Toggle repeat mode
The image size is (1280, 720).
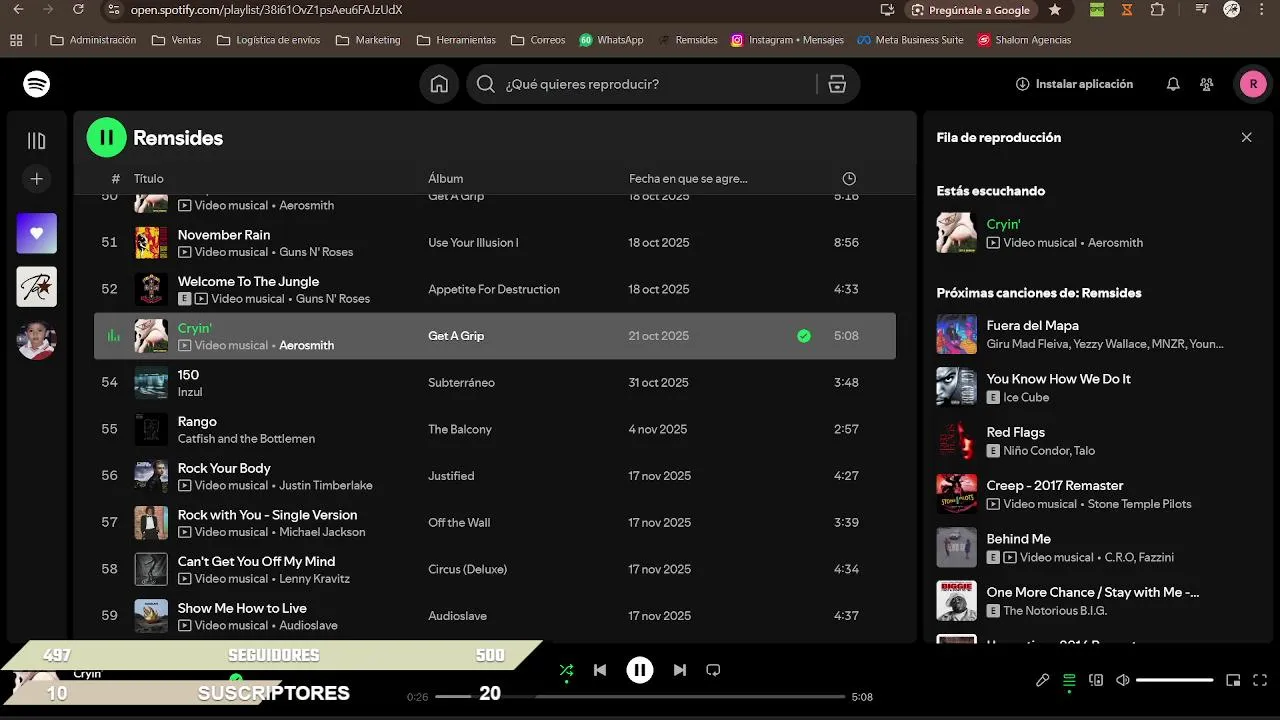[x=713, y=670]
